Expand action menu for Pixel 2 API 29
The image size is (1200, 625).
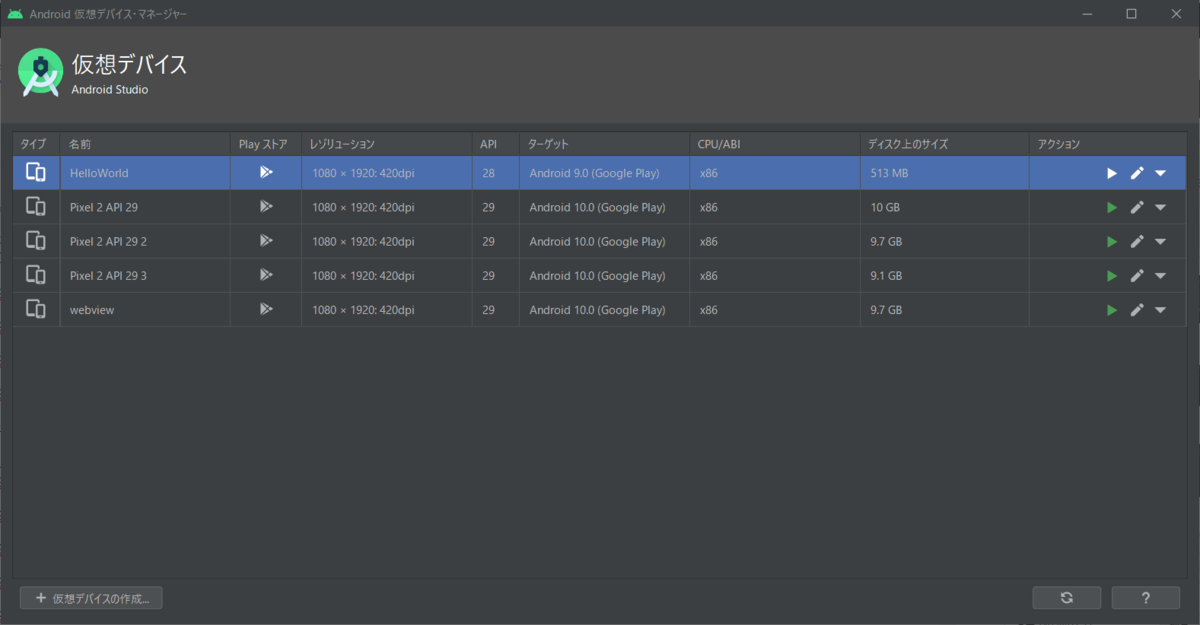pyautogui.click(x=1160, y=208)
